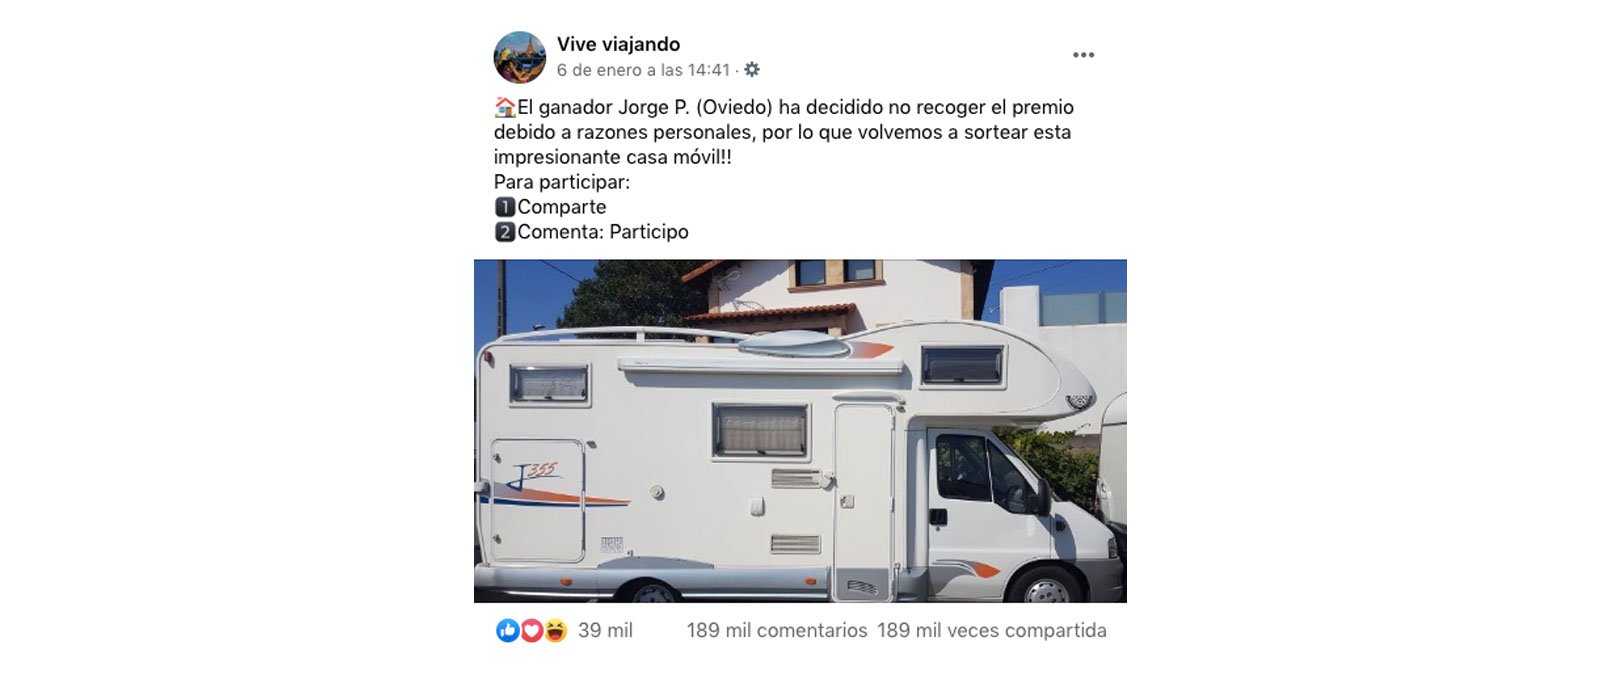Viewport: 1600px width, 675px height.
Task: Click the blue thumbs-up Like reaction icon
Action: [507, 630]
